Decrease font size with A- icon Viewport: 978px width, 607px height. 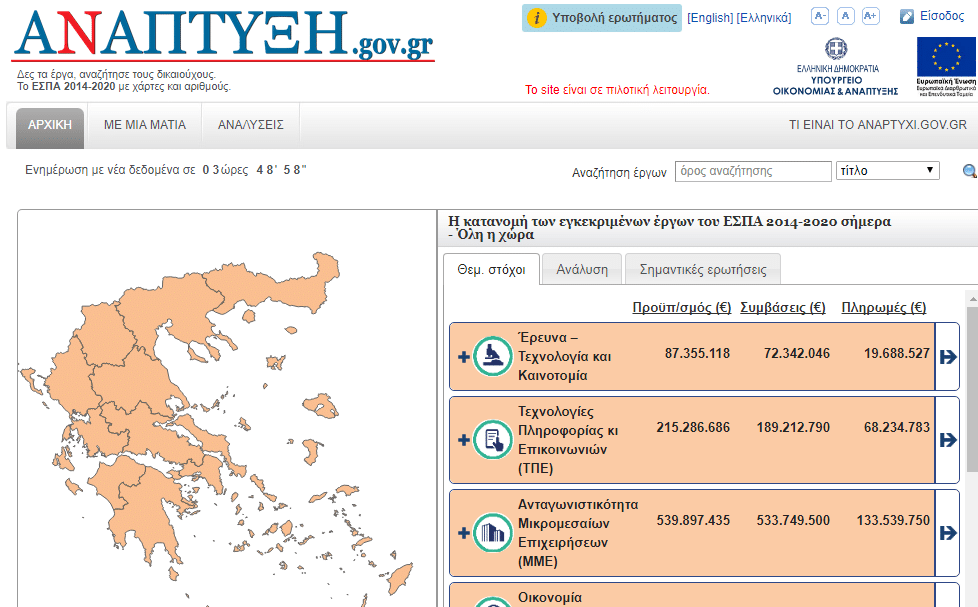point(820,16)
